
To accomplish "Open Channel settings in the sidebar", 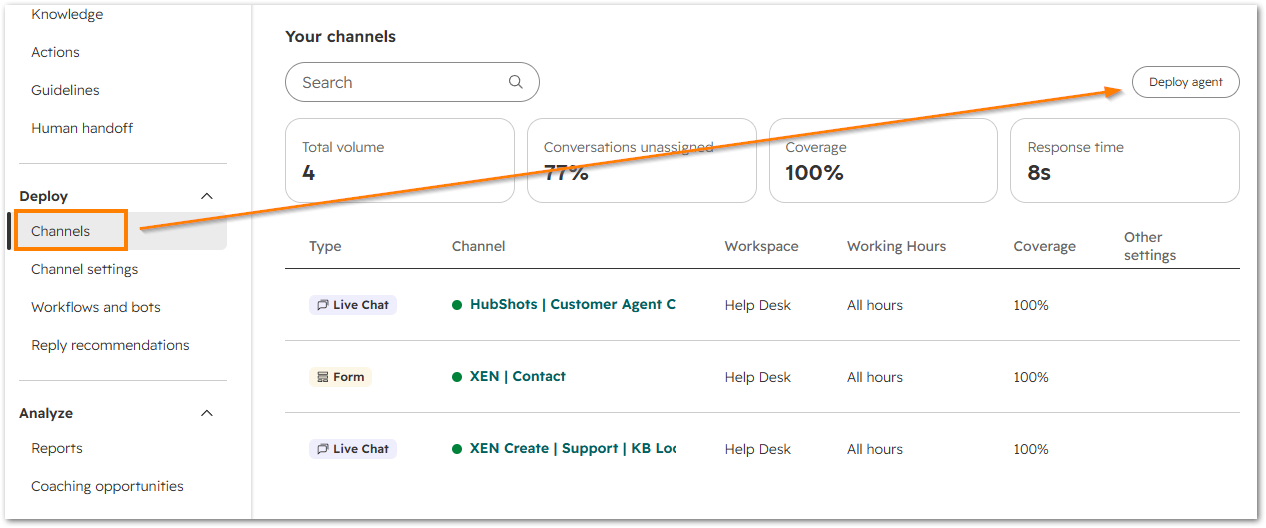I will coord(85,269).
